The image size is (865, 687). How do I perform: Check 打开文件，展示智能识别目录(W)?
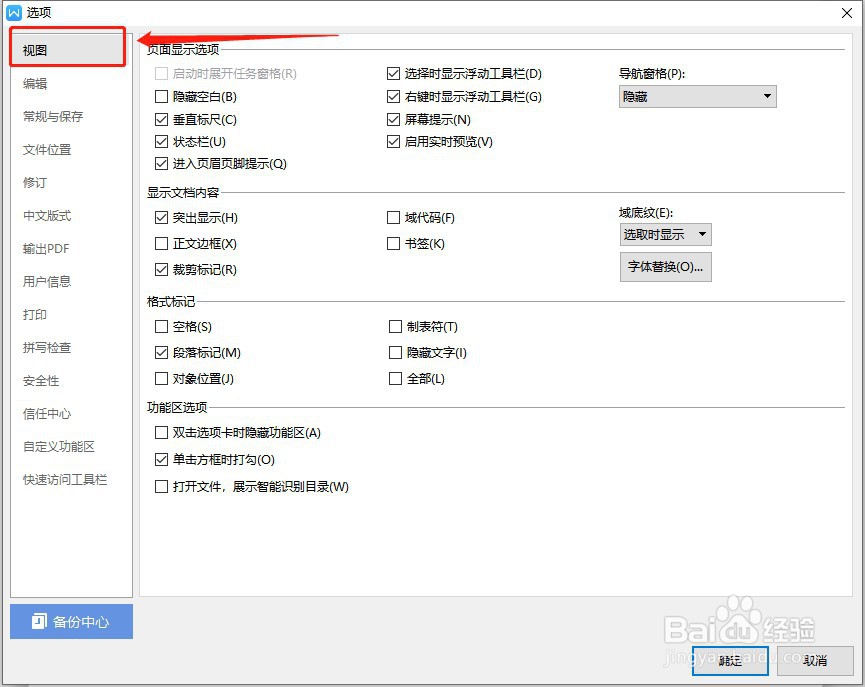pos(161,486)
